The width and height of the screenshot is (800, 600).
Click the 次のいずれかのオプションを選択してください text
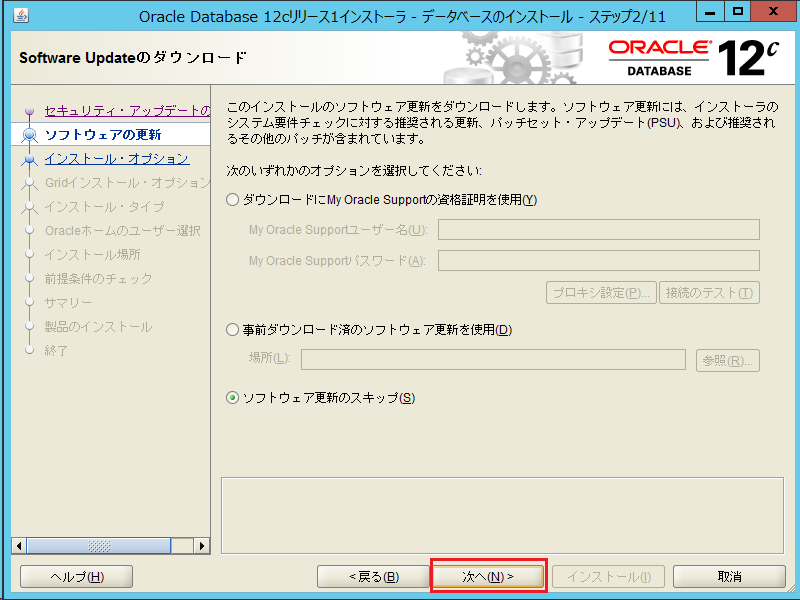pos(354,170)
